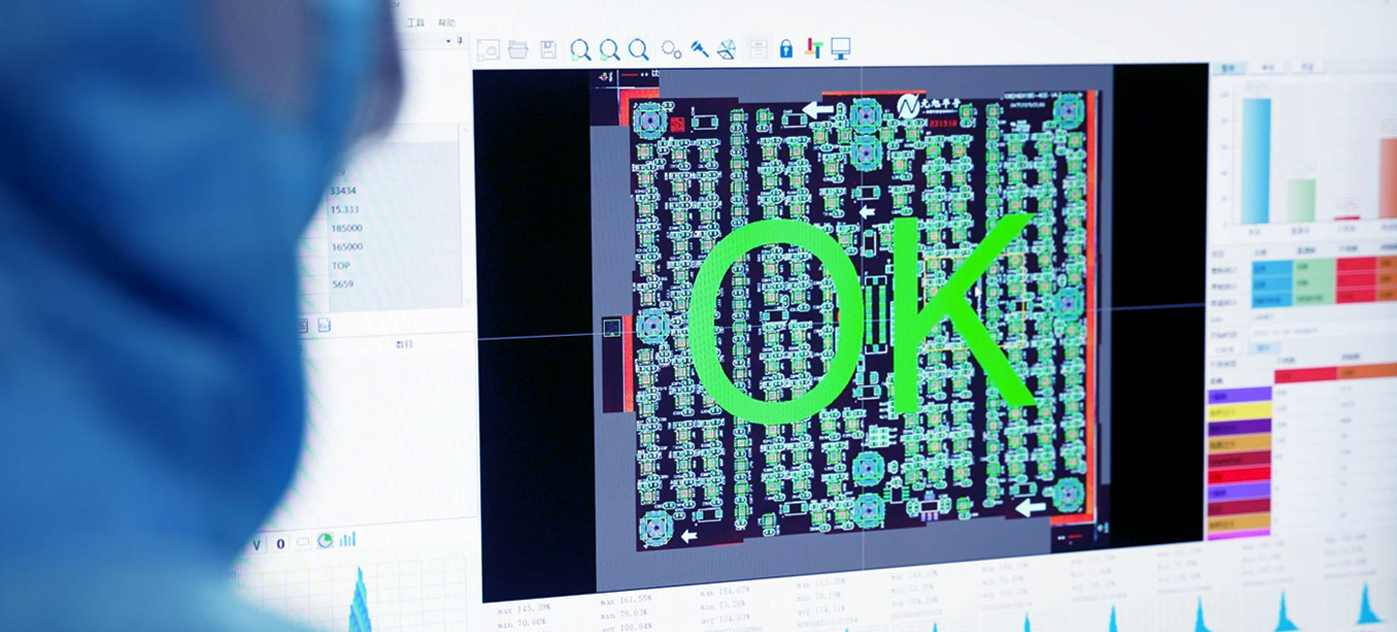Click the value 165000
The height and width of the screenshot is (632, 1397).
pyautogui.click(x=347, y=246)
